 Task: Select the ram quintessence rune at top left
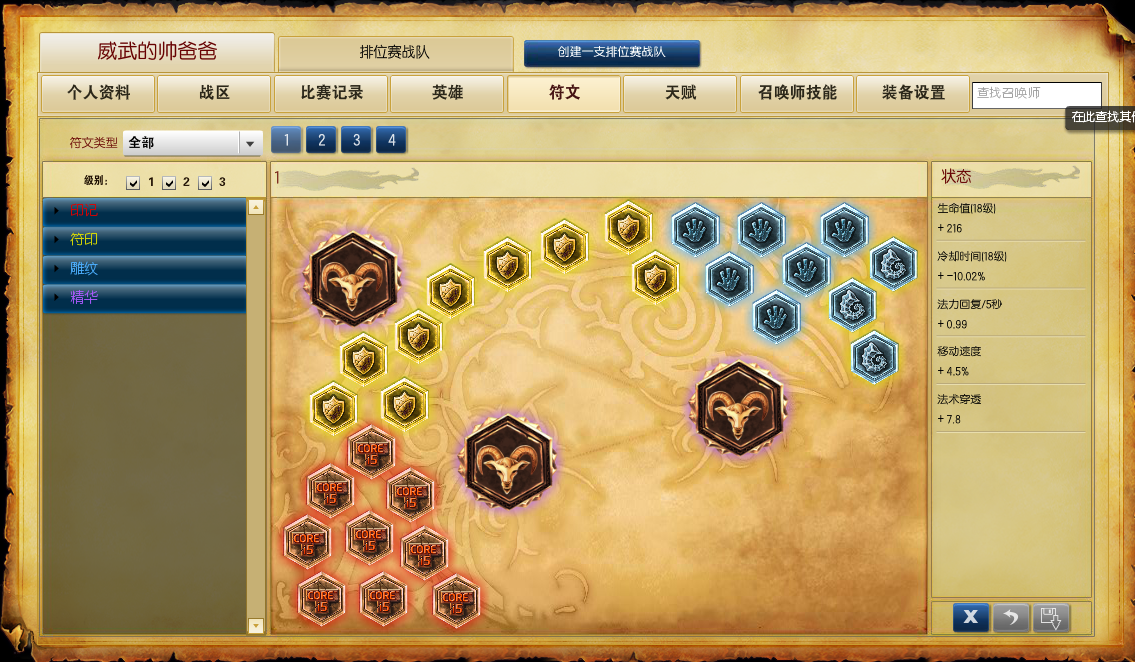tap(353, 279)
